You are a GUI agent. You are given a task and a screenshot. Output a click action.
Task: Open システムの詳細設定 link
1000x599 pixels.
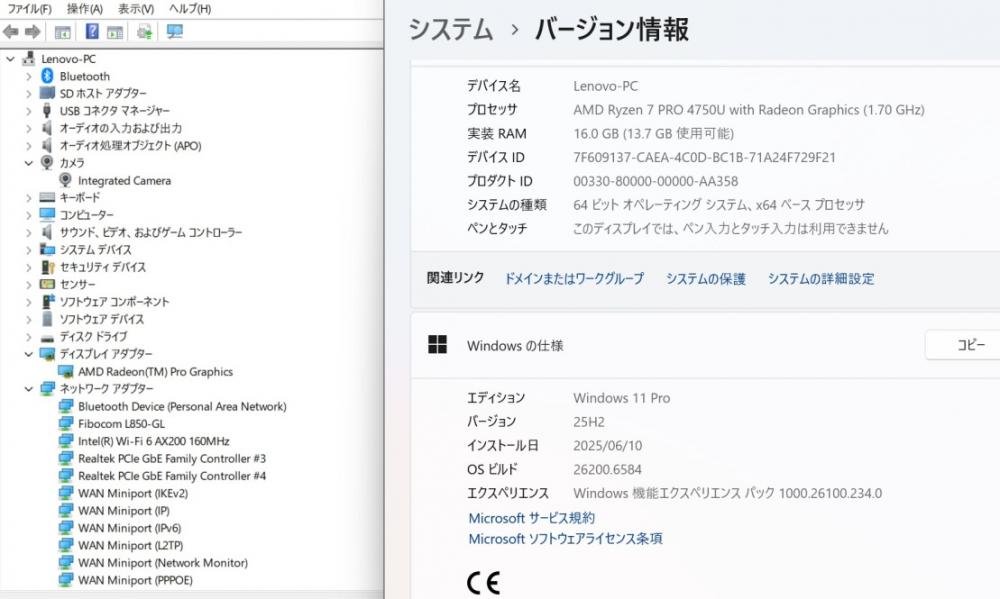821,279
